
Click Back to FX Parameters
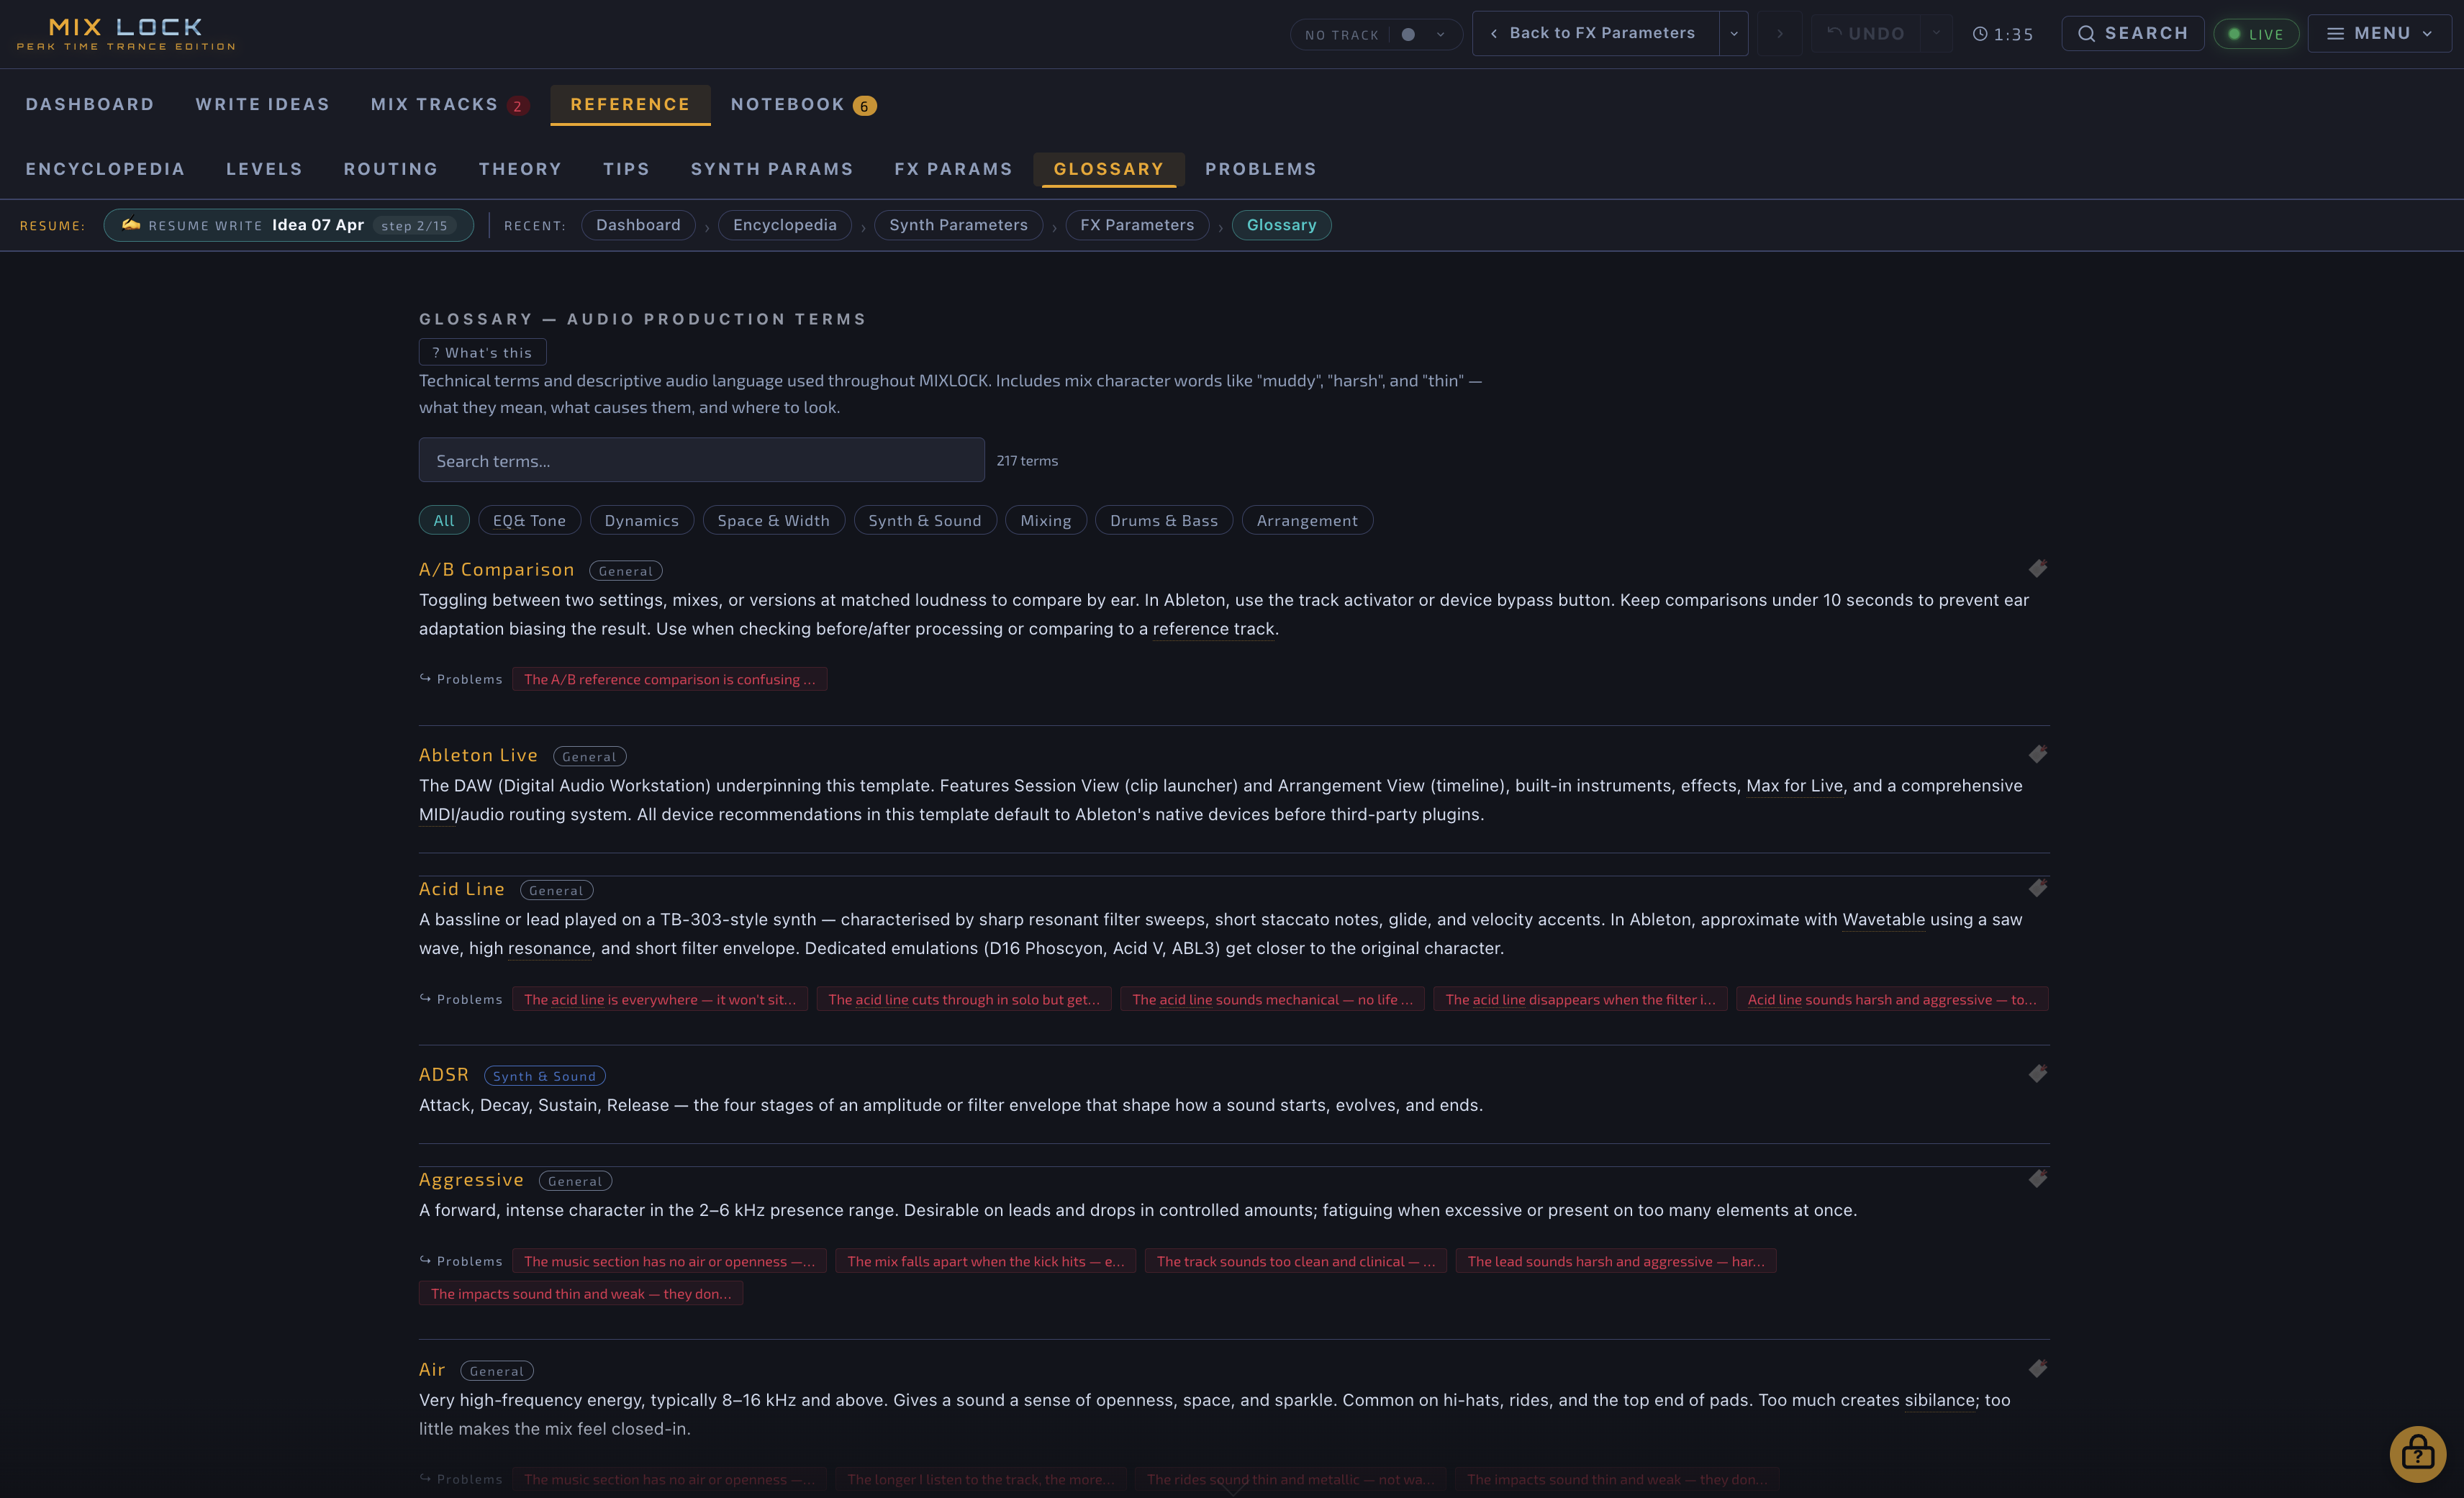(1595, 34)
